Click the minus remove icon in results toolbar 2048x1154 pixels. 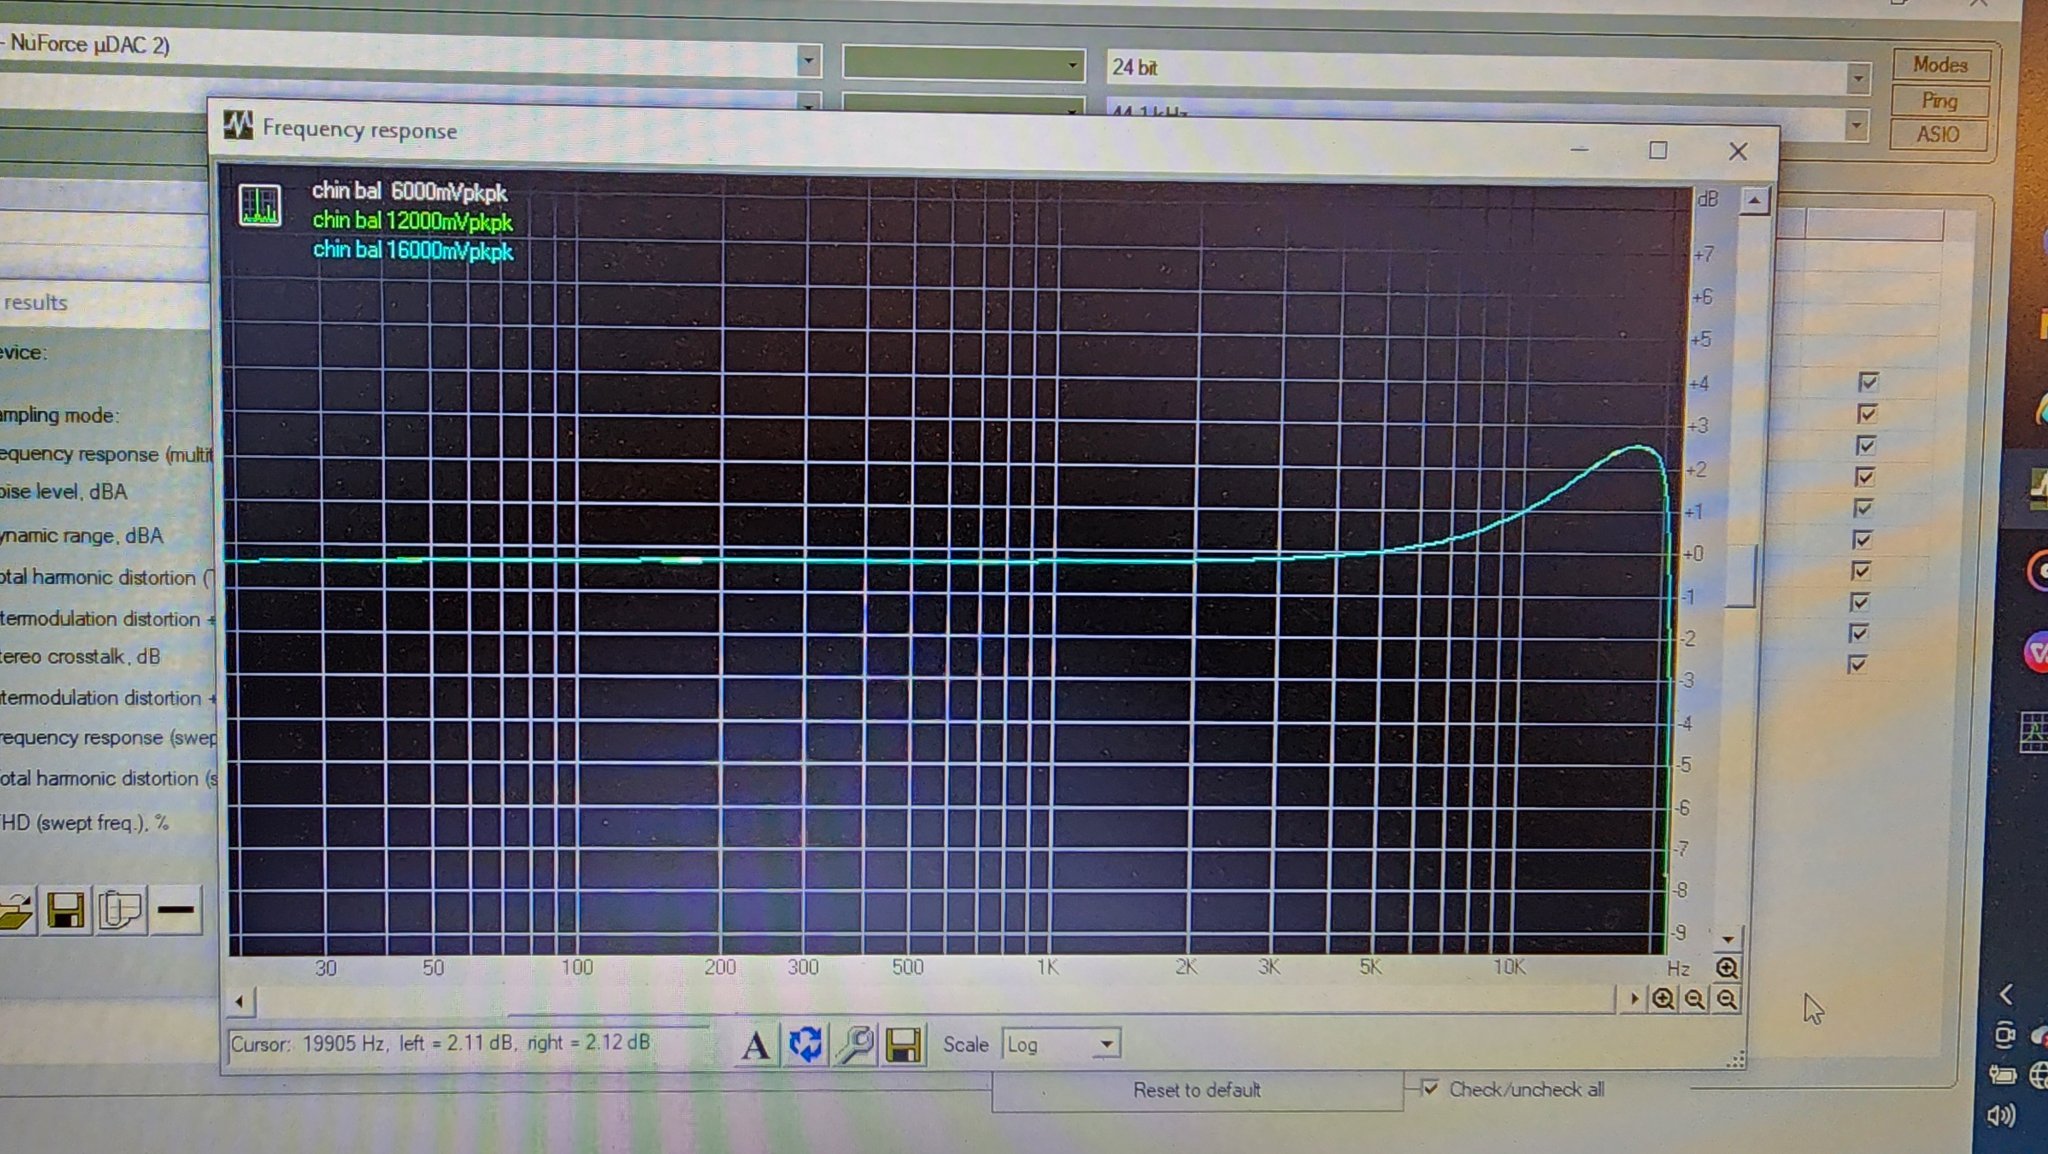[x=176, y=910]
